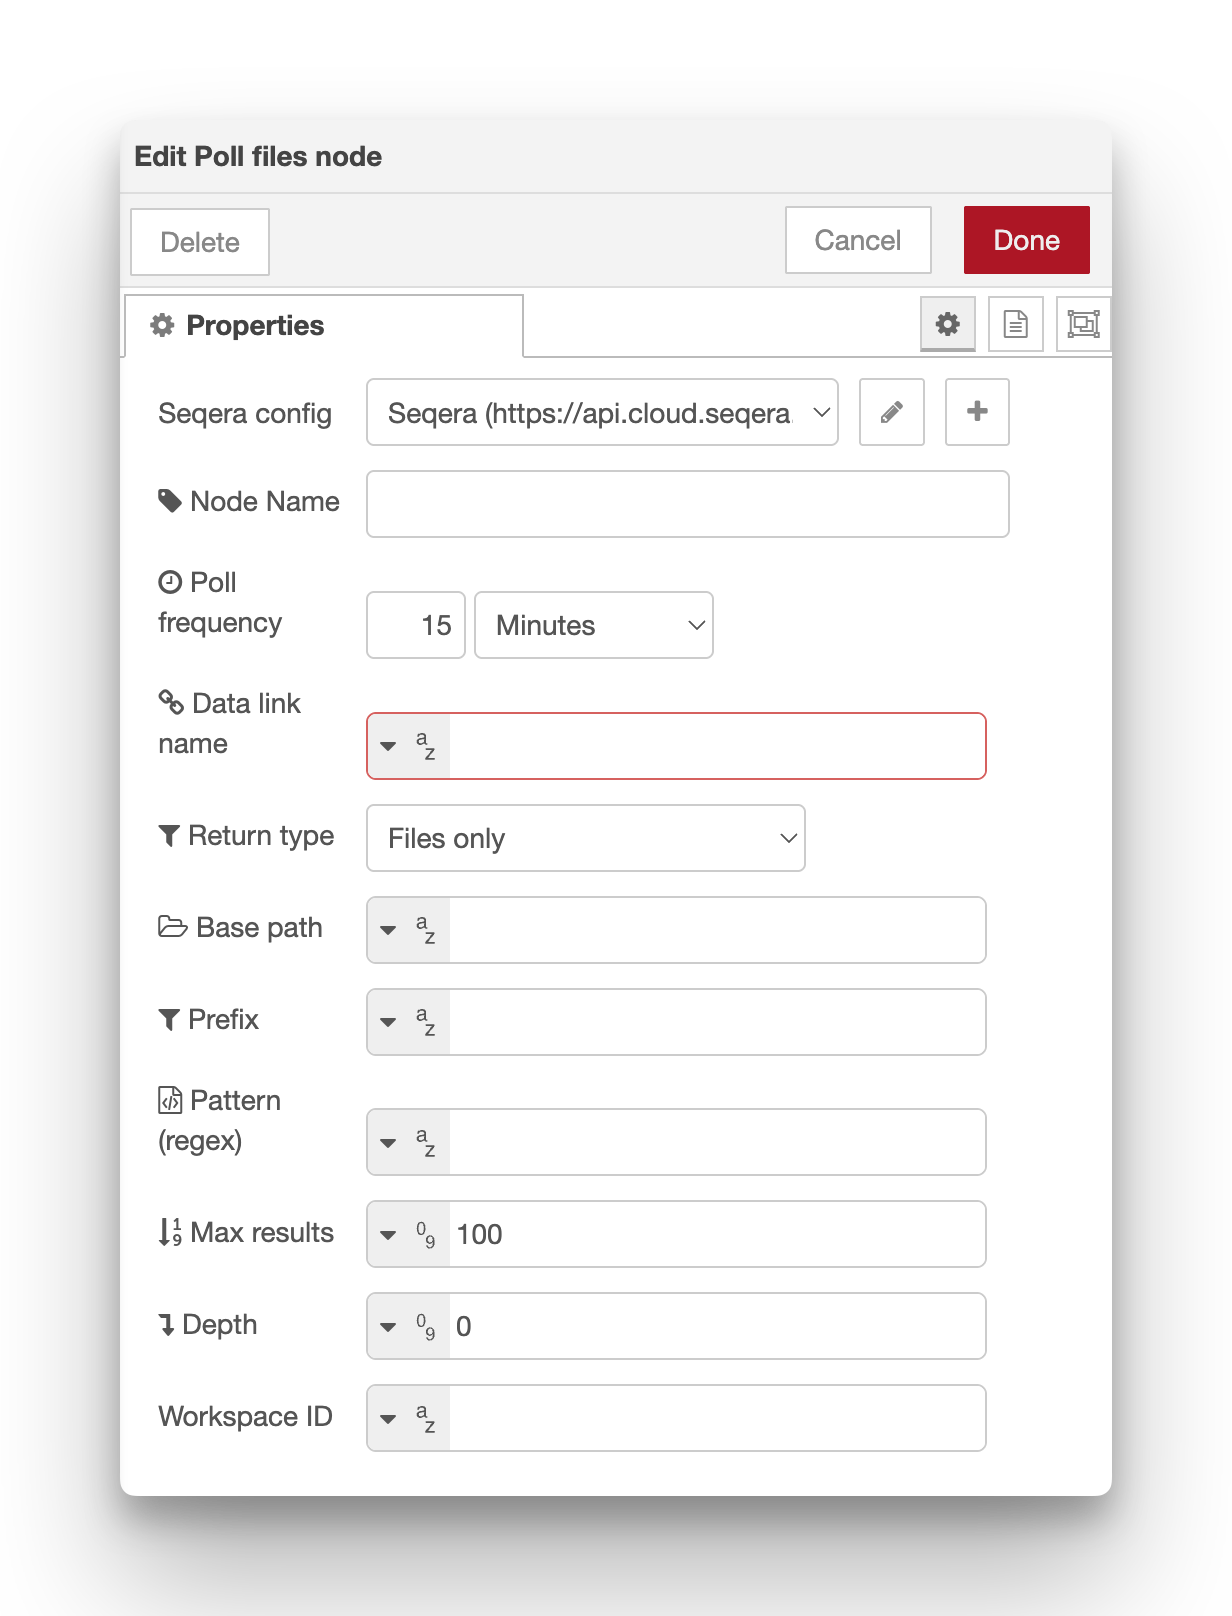
Task: Open node properties gear icon
Action: [x=948, y=324]
